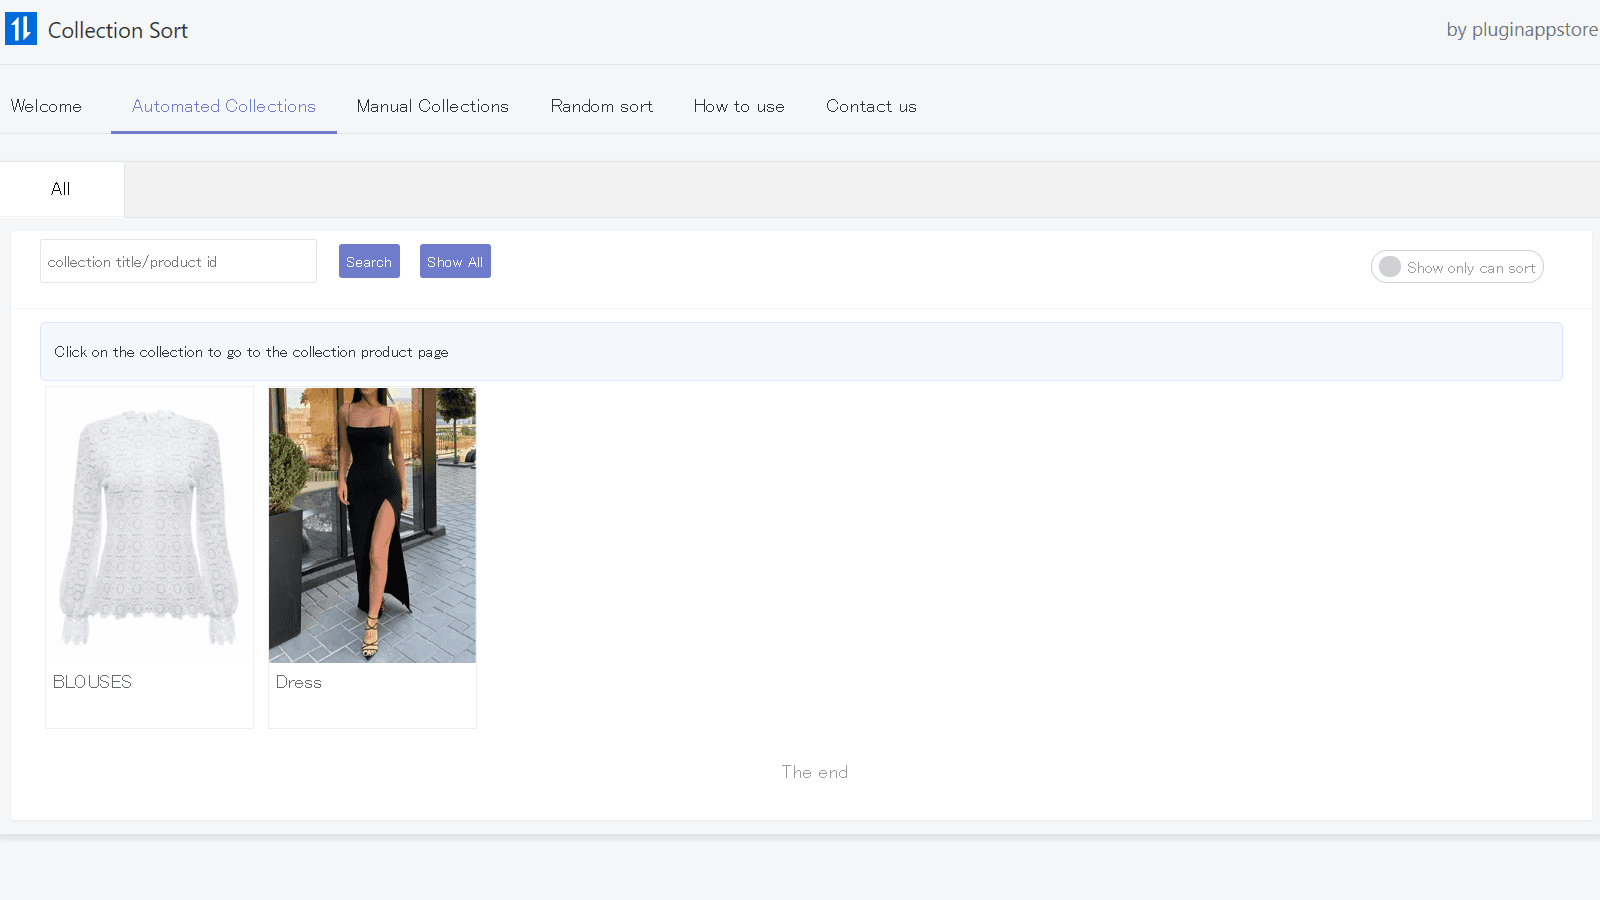Click the circular knob of the sort toggle

pos(1389,267)
